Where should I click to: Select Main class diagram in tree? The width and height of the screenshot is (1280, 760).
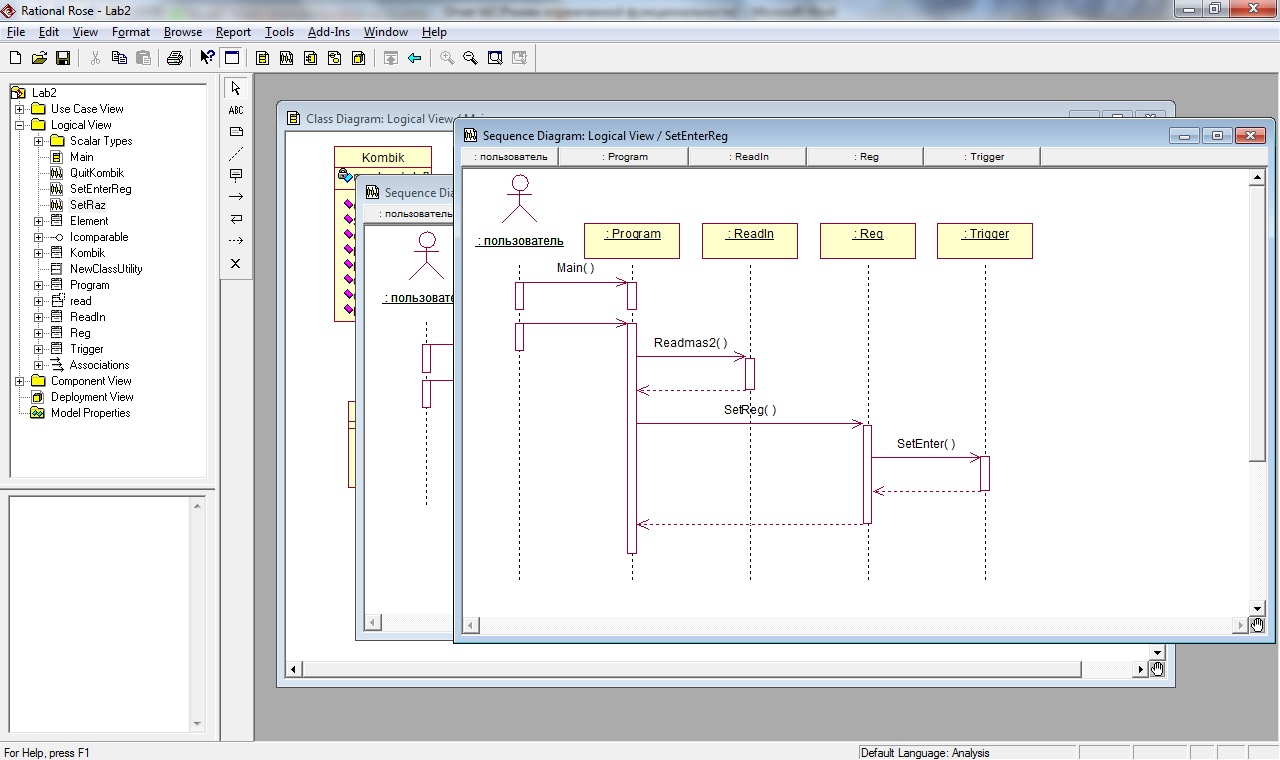click(82, 157)
